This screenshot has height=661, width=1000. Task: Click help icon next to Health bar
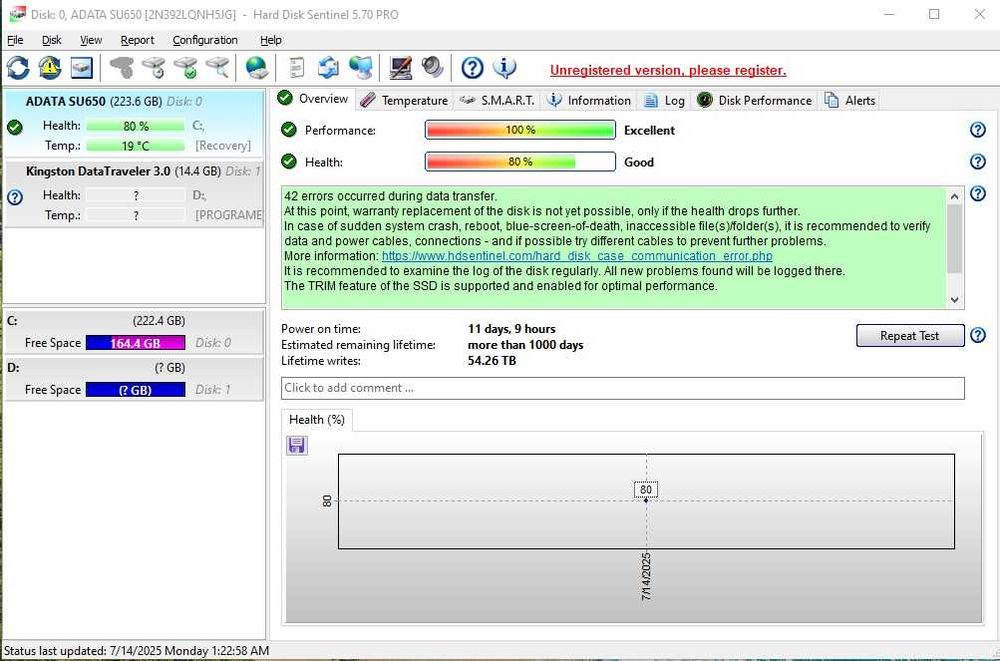pos(978,161)
